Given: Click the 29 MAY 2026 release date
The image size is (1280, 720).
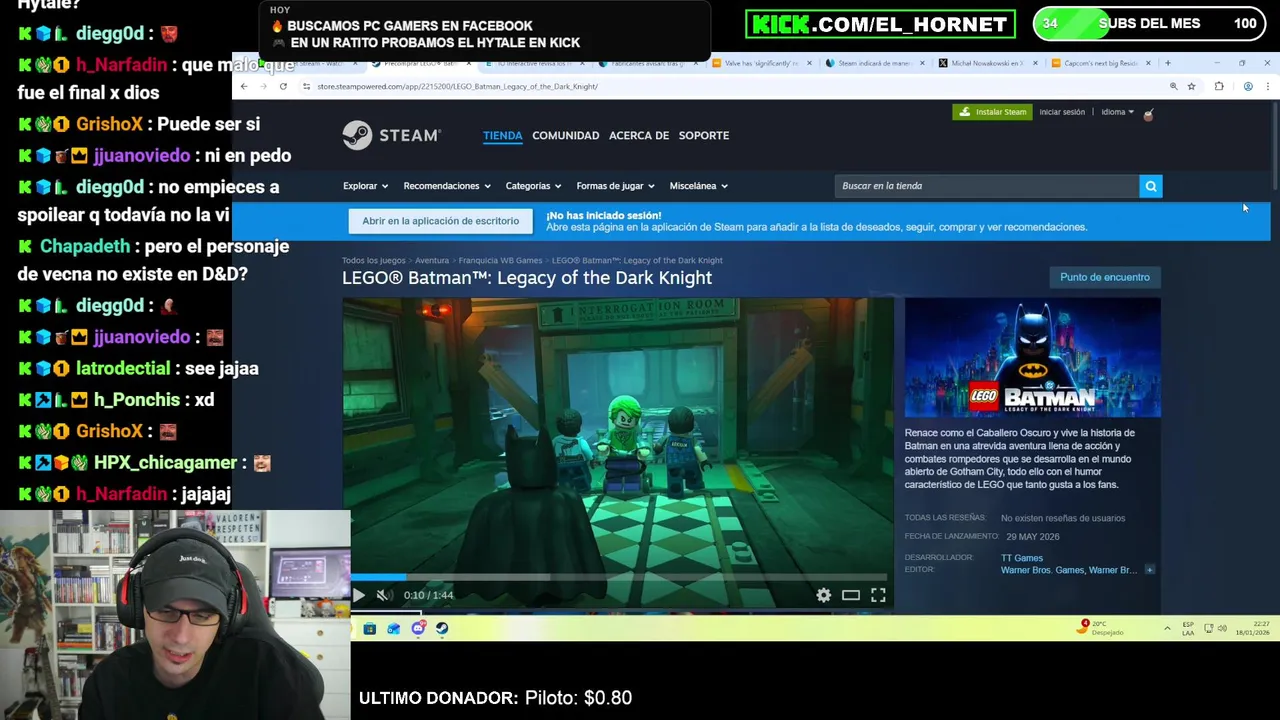Looking at the screenshot, I should (1033, 537).
